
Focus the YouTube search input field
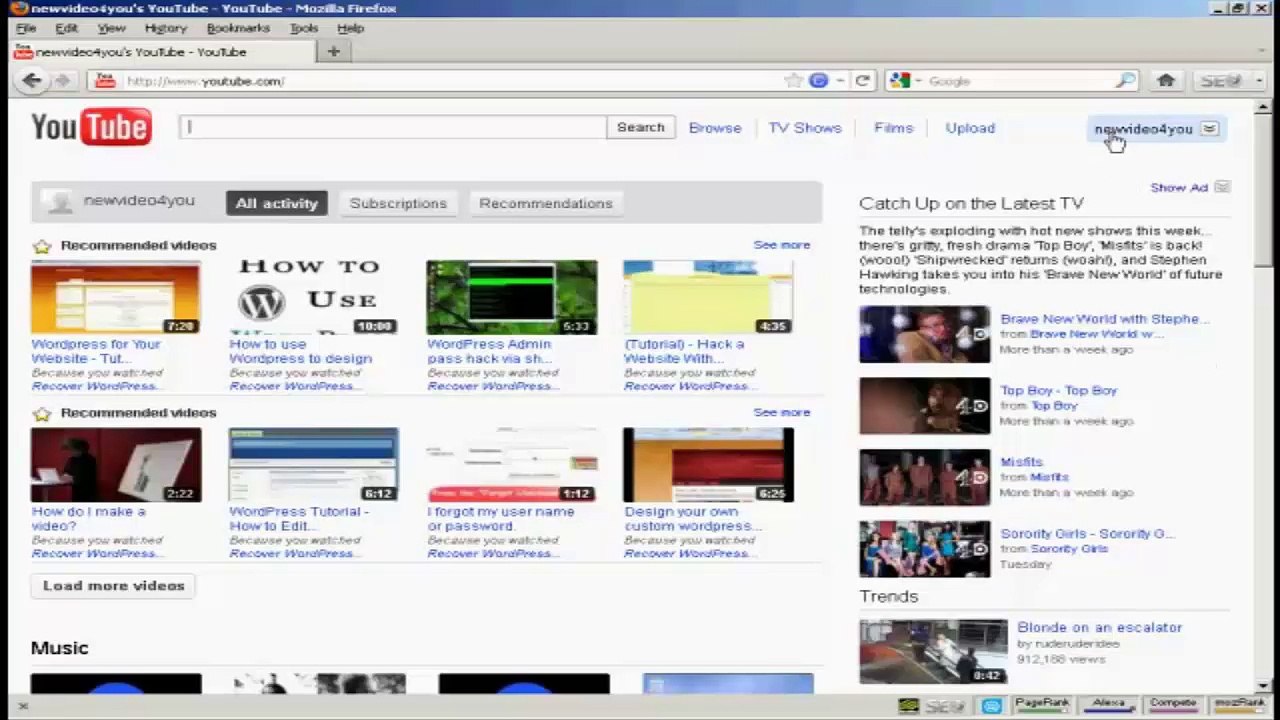click(x=393, y=128)
